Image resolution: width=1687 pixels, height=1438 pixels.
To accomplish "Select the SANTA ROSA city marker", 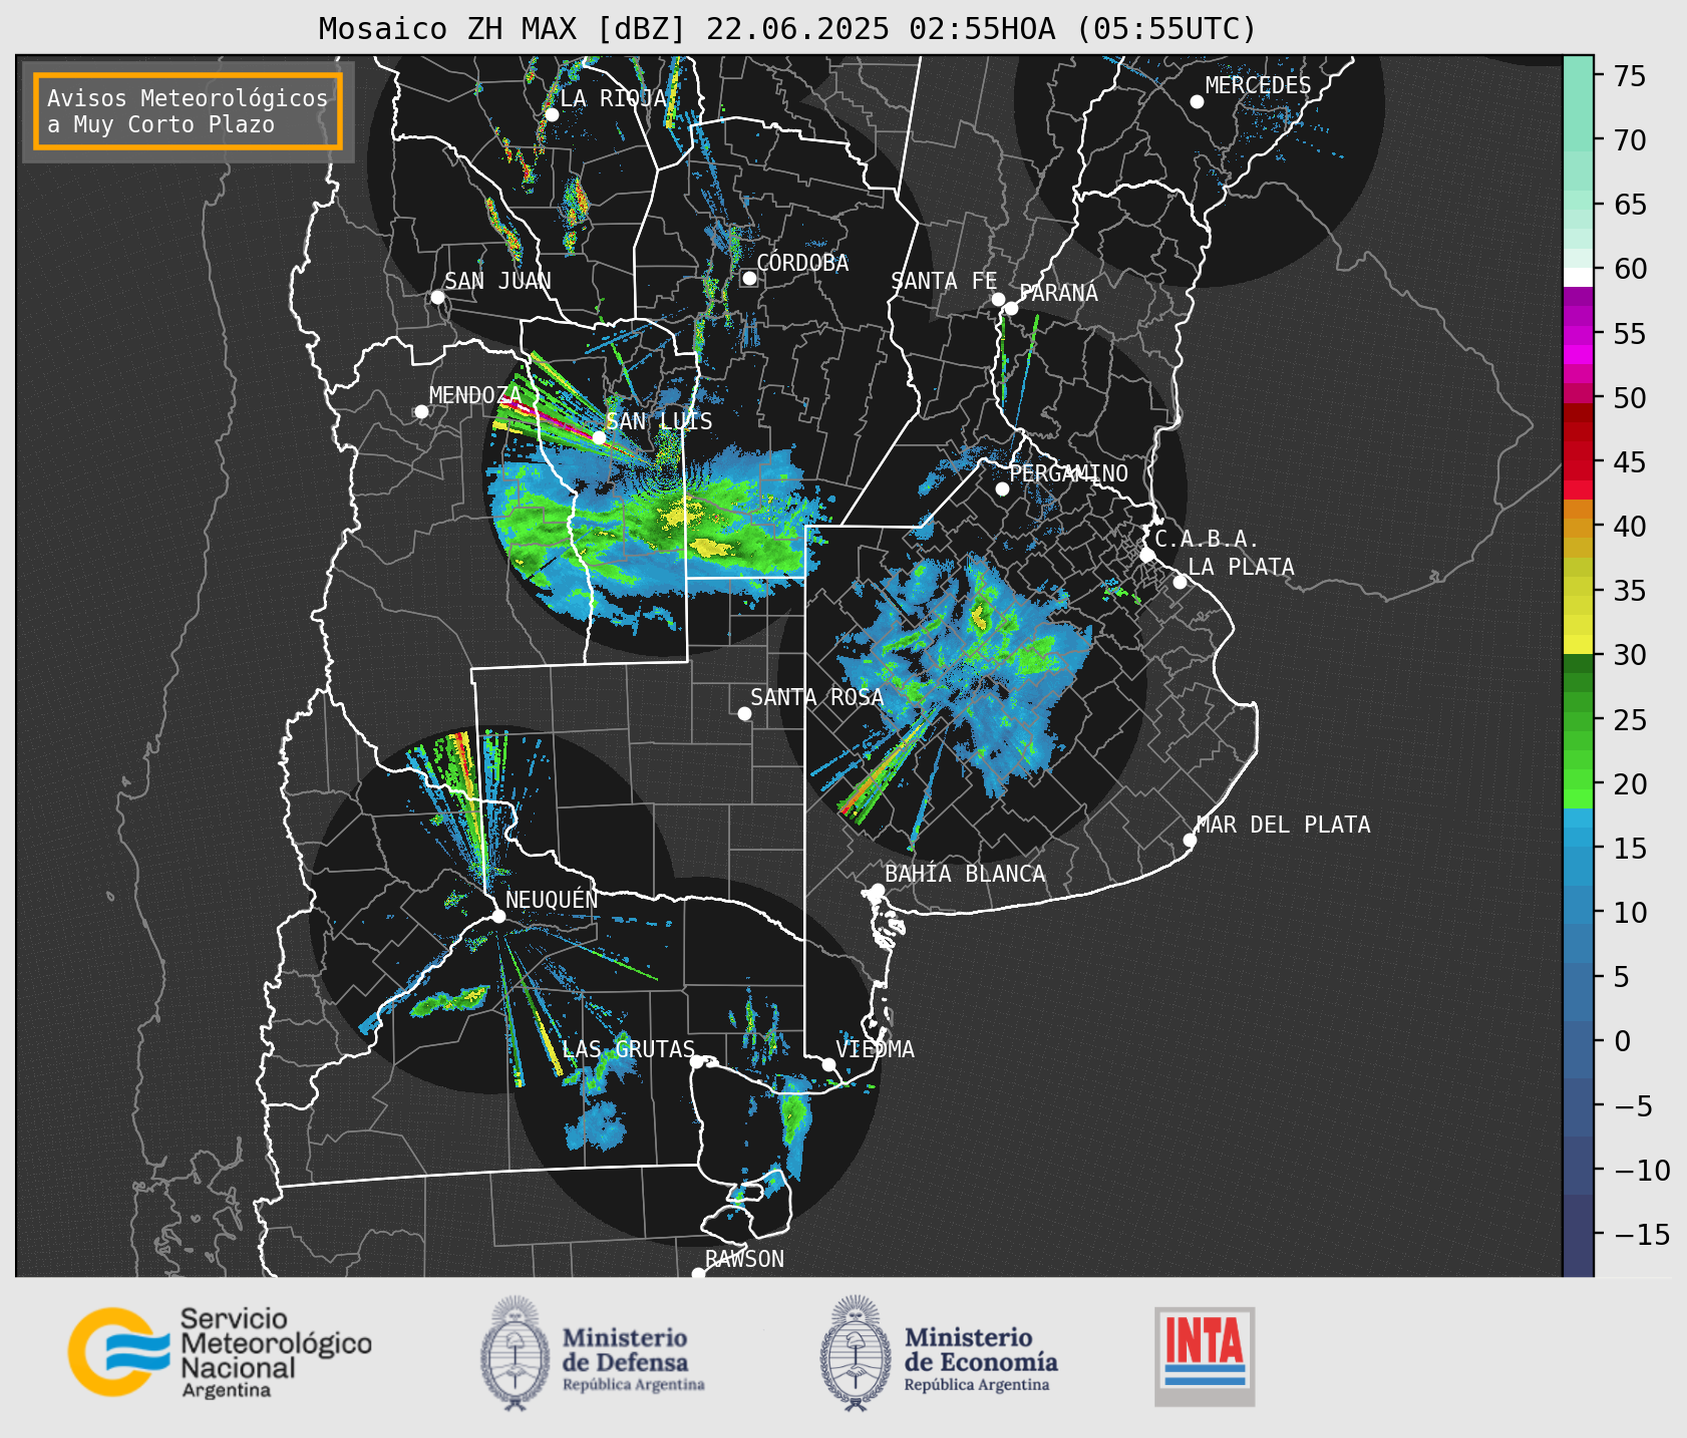I will [744, 713].
